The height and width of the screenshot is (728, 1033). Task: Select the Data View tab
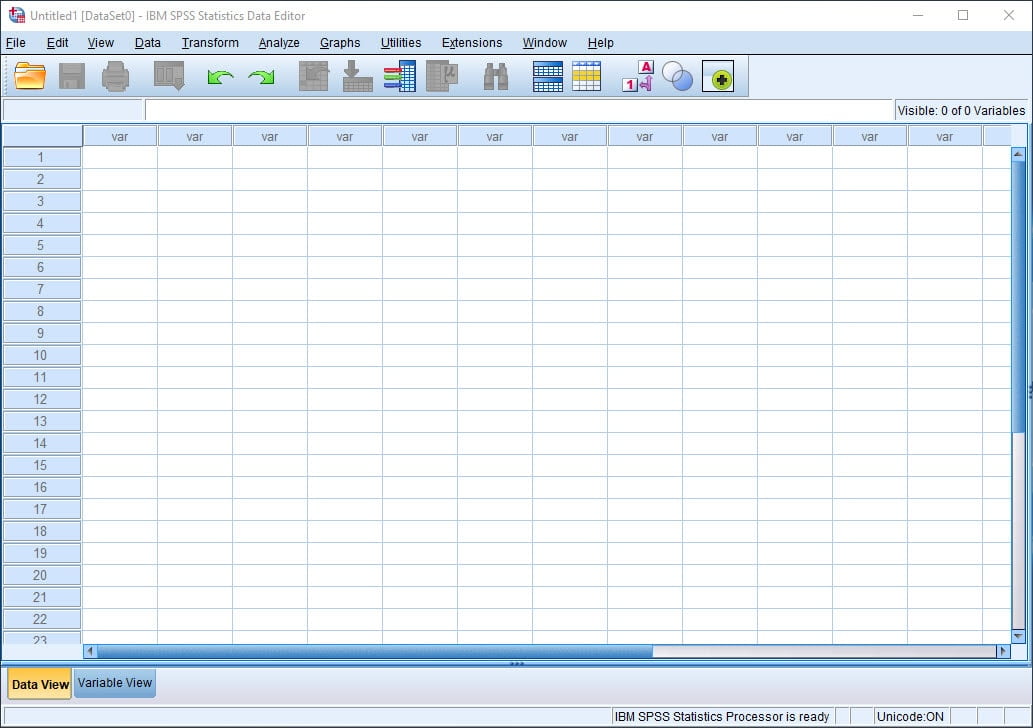(40, 684)
